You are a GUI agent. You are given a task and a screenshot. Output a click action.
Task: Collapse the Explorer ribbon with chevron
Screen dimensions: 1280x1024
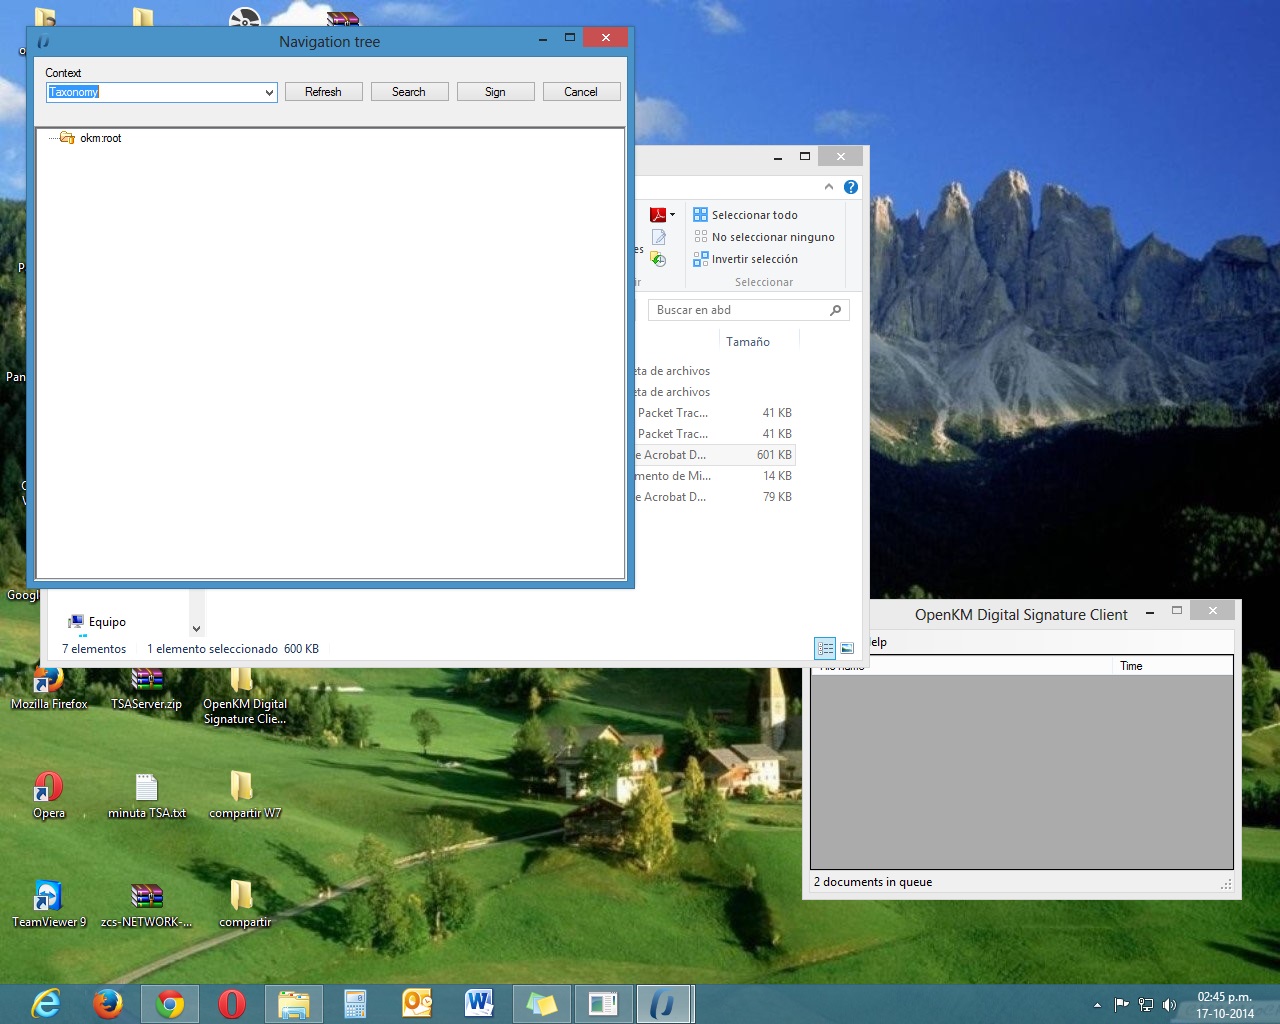click(x=828, y=187)
